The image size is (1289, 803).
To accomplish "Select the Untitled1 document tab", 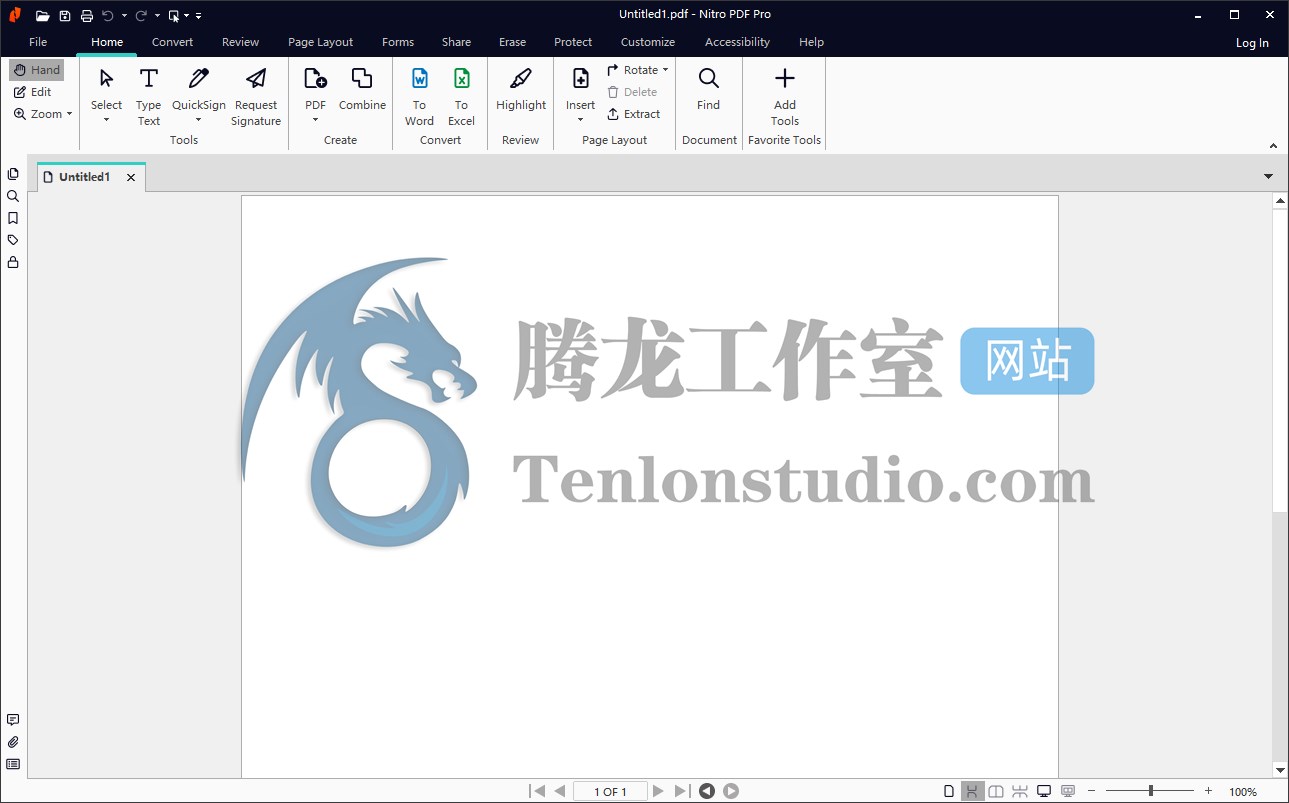I will coord(84,177).
